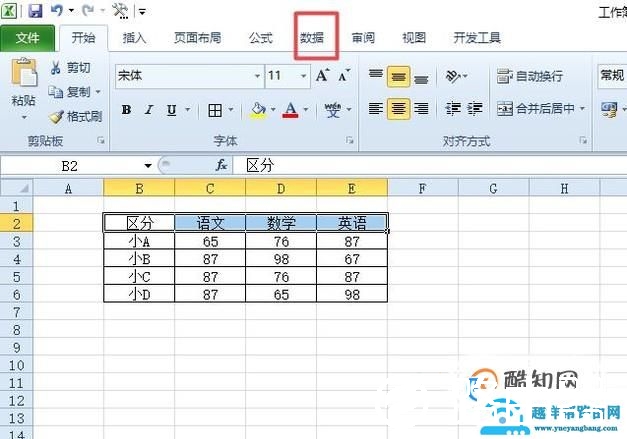627x439 pixels.
Task: Click inside the formula bar showing 区分
Action: tap(430, 166)
